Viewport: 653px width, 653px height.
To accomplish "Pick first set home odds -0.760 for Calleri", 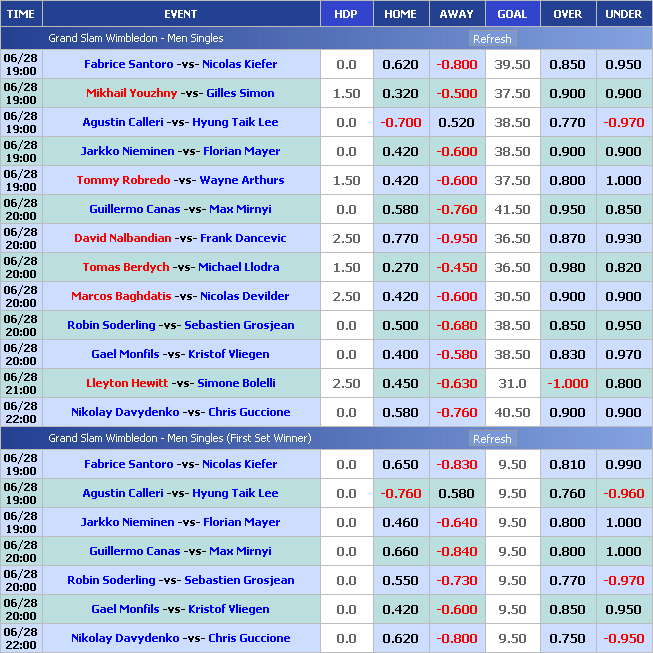I will coord(400,493).
